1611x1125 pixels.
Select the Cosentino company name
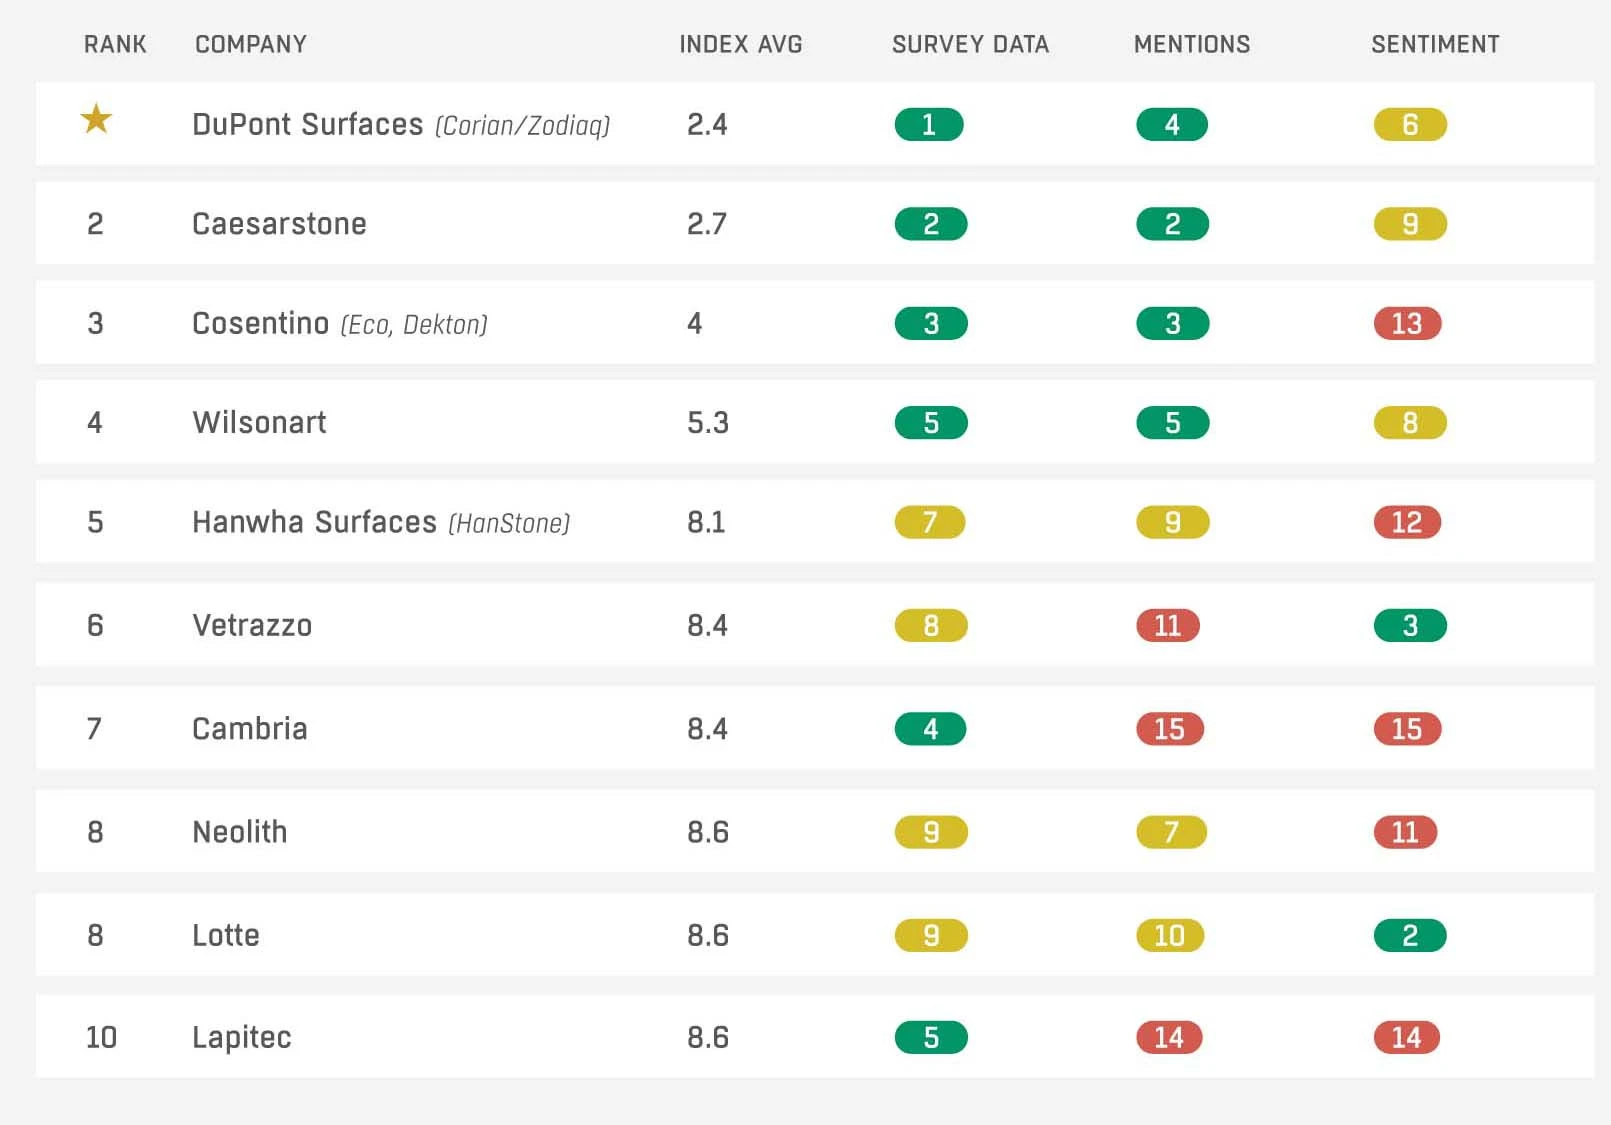[261, 323]
